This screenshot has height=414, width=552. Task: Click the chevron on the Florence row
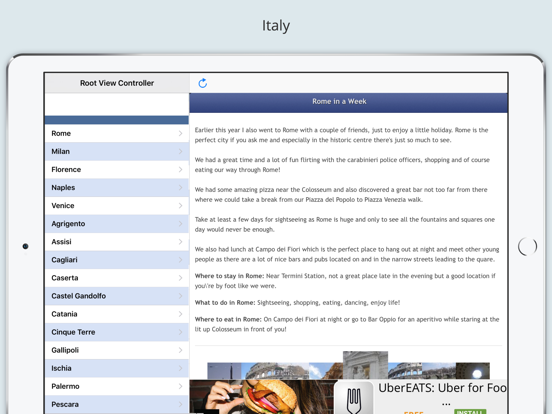pos(181,170)
